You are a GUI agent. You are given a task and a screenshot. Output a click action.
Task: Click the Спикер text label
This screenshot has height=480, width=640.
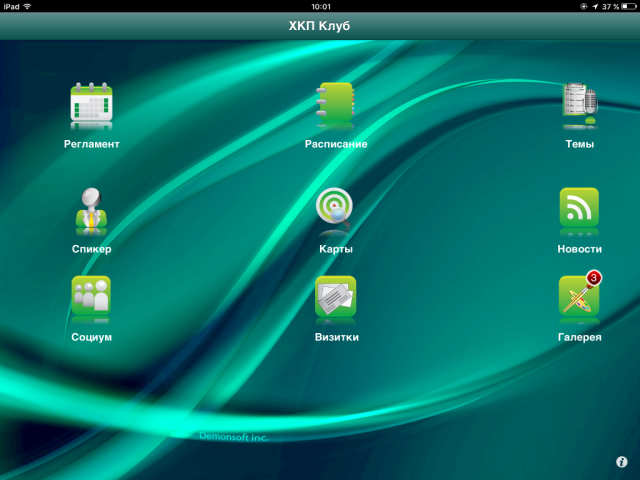click(x=91, y=249)
